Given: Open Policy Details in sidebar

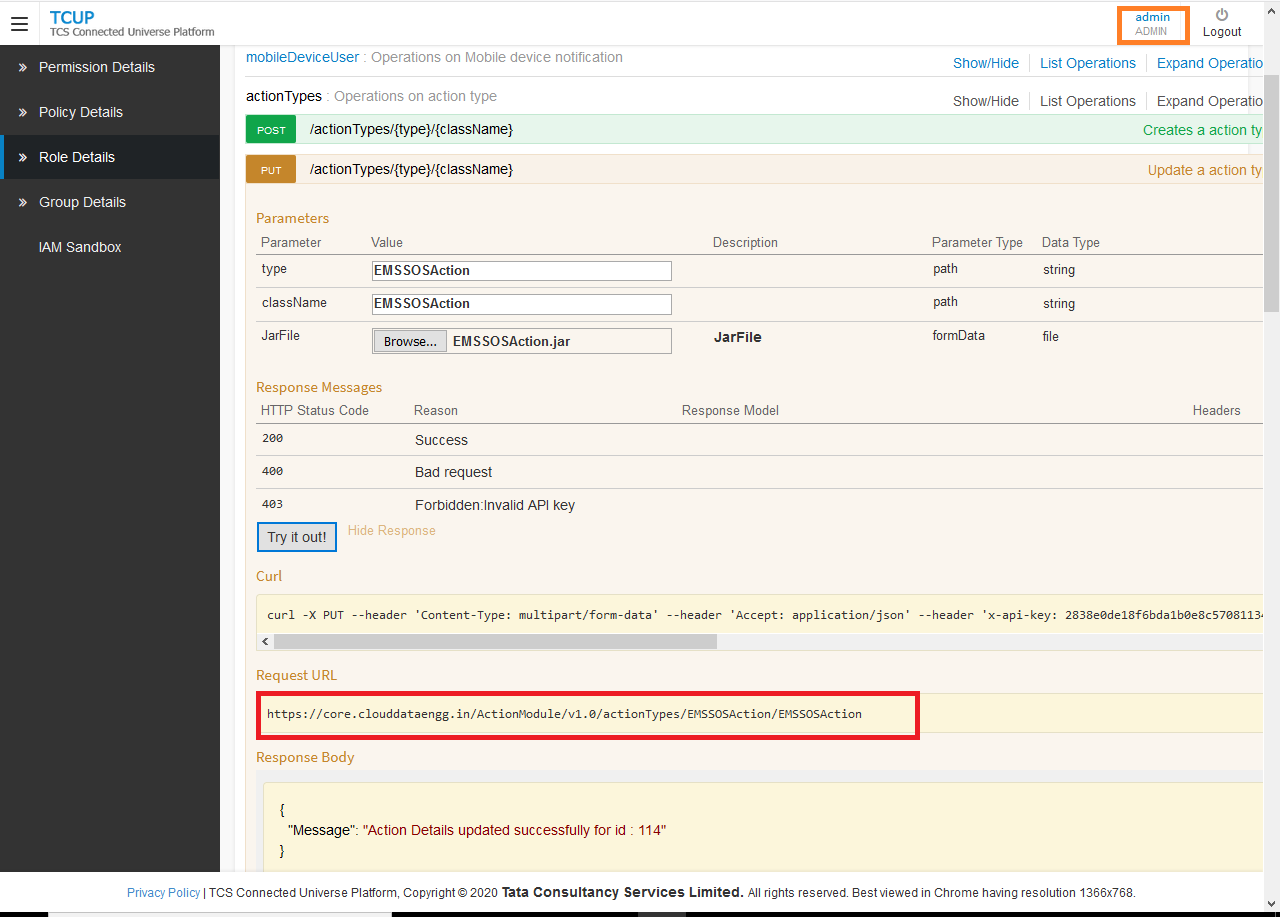Looking at the screenshot, I should [x=81, y=112].
